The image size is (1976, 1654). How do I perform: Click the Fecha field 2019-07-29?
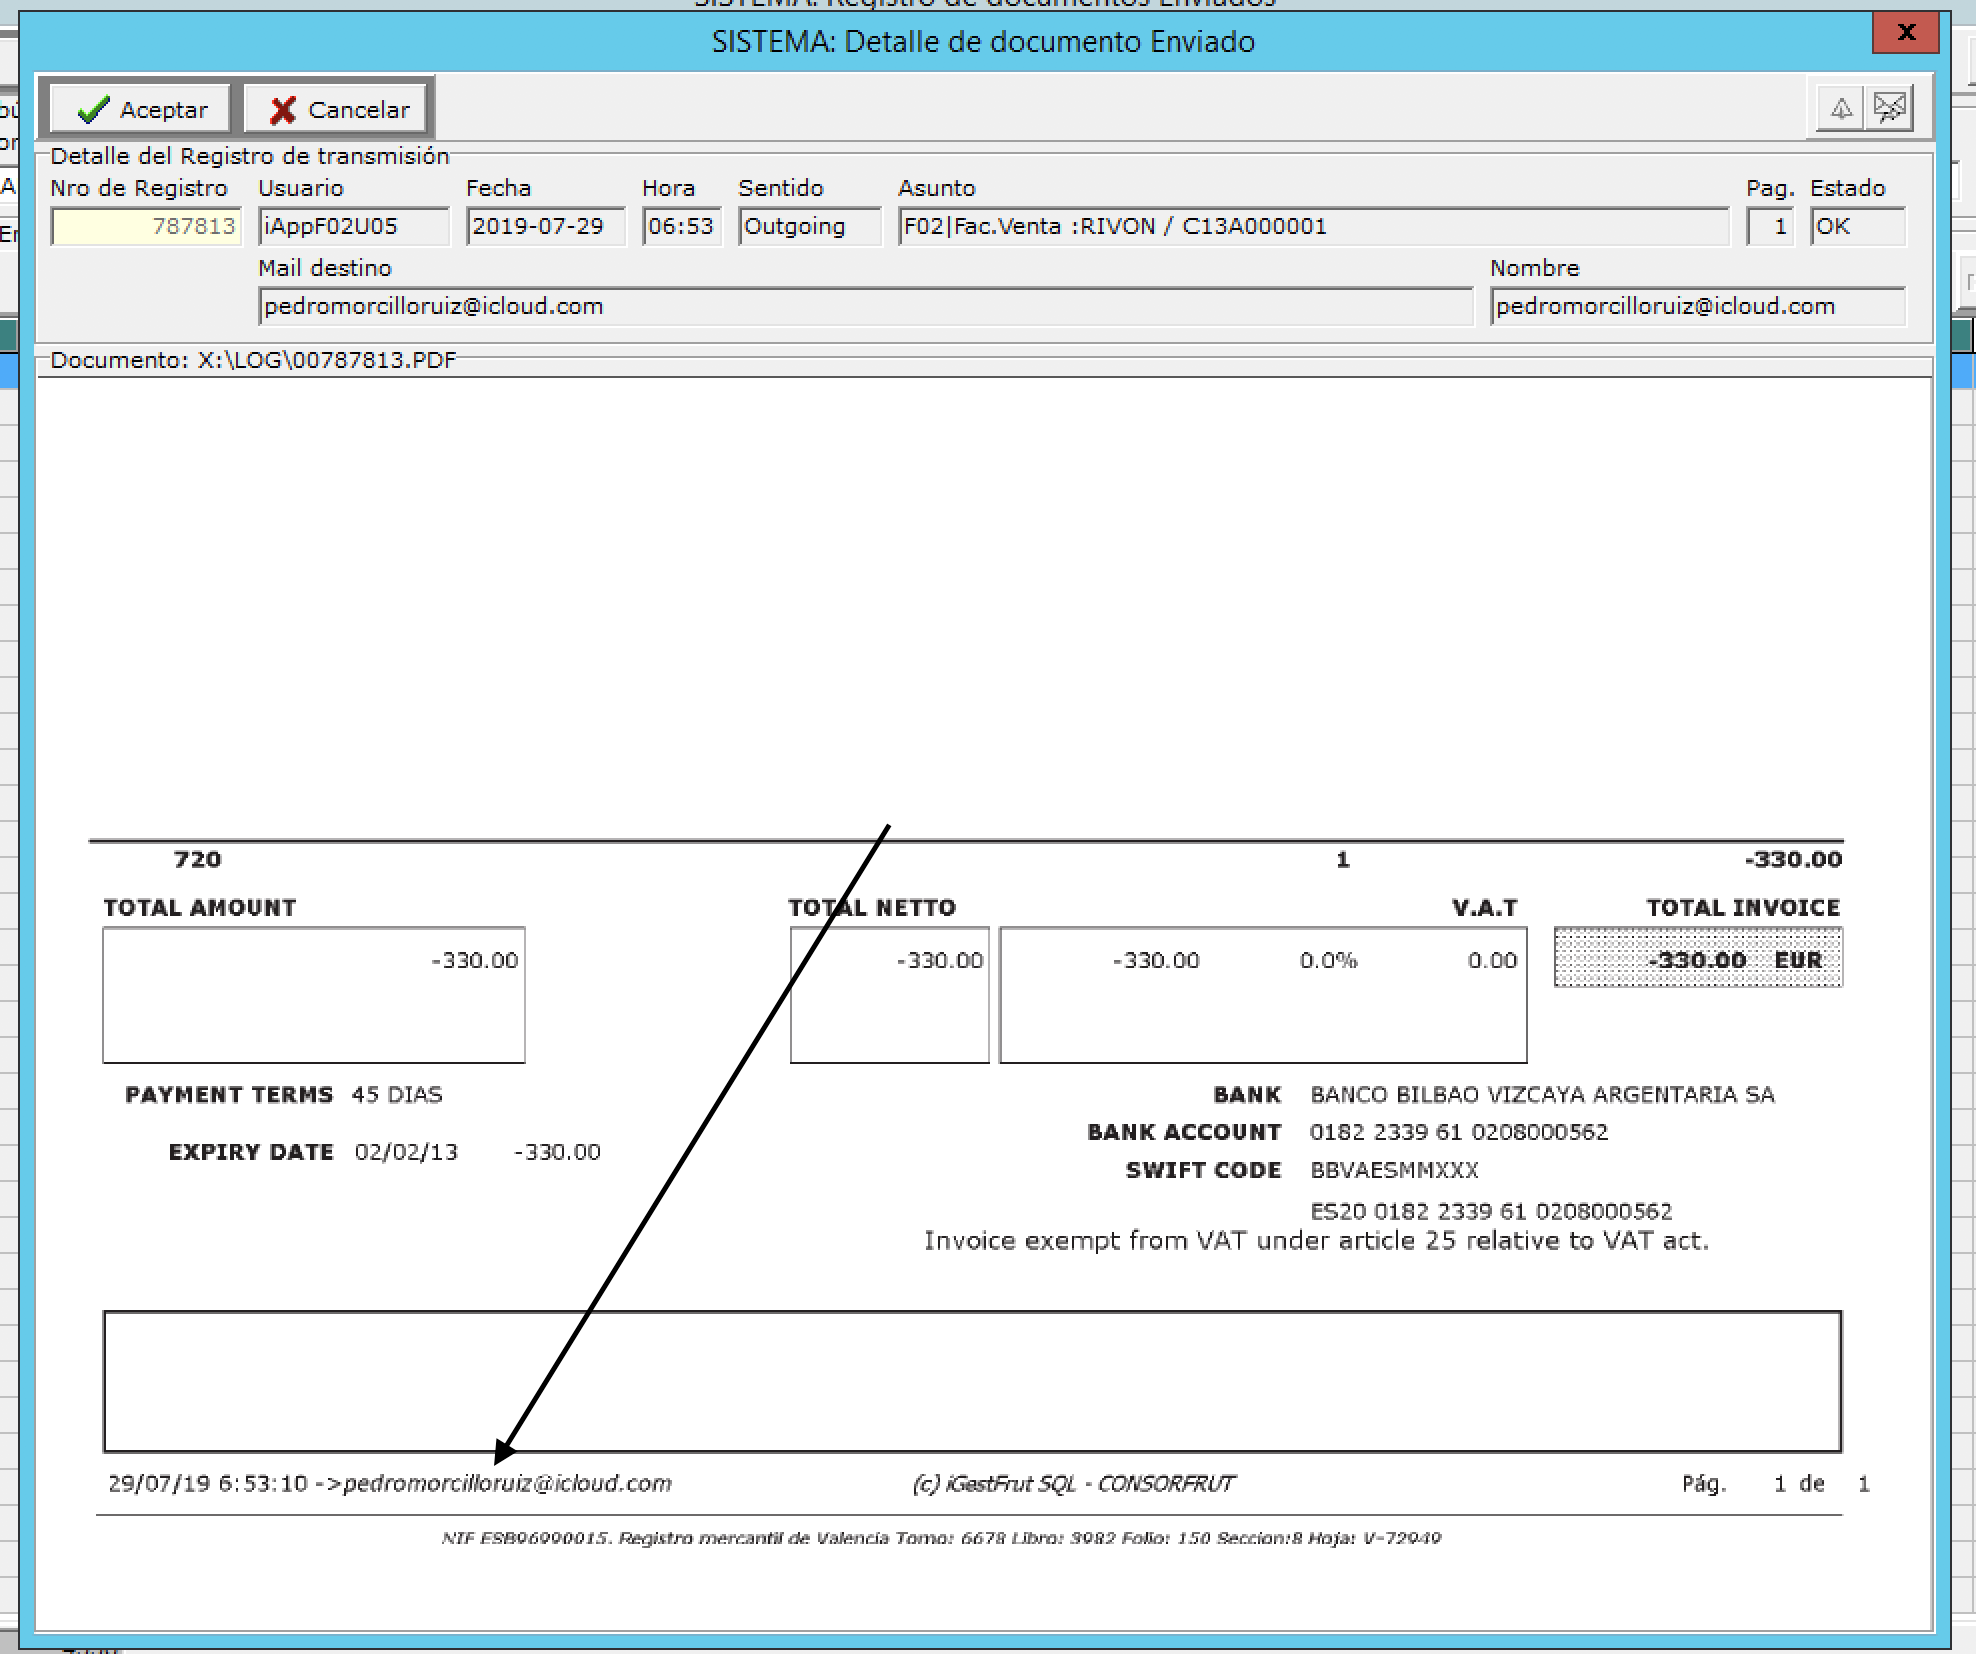545,227
